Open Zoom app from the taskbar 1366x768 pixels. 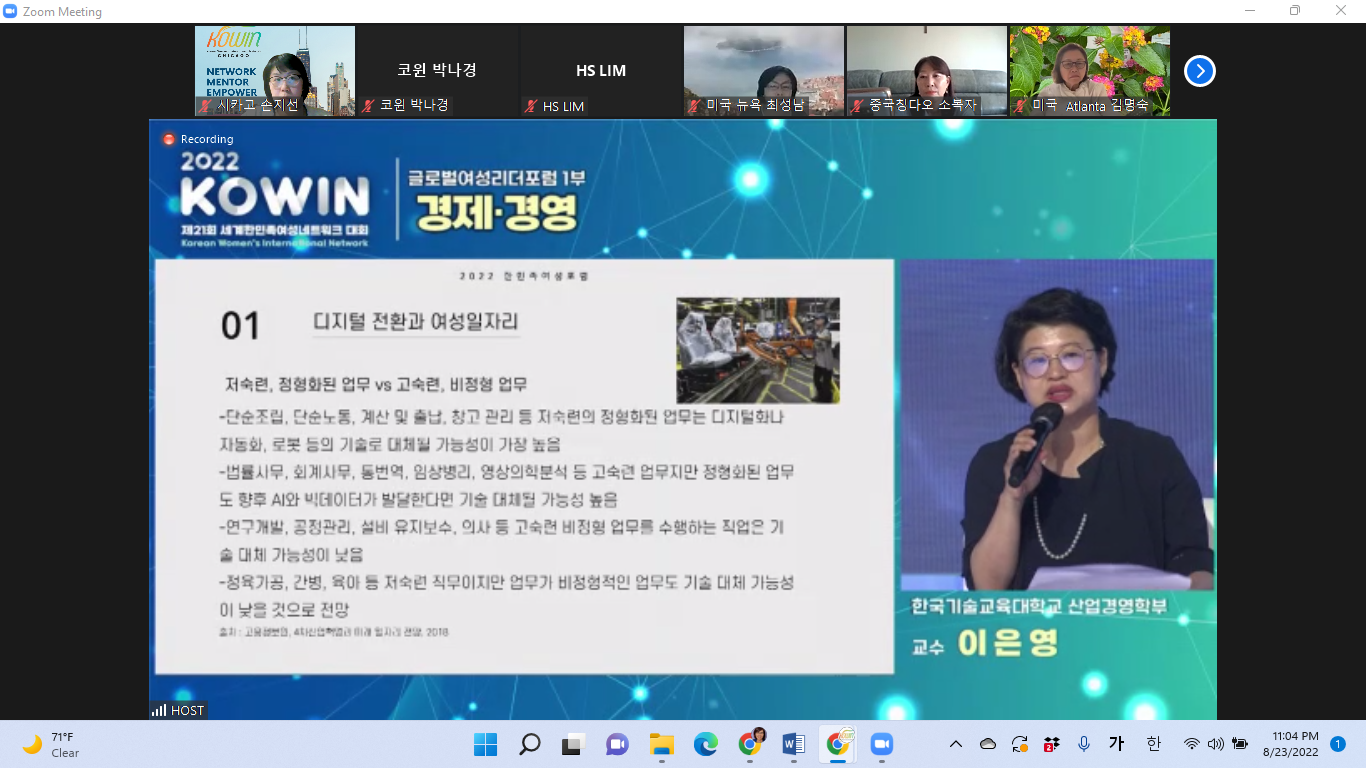[x=881, y=744]
